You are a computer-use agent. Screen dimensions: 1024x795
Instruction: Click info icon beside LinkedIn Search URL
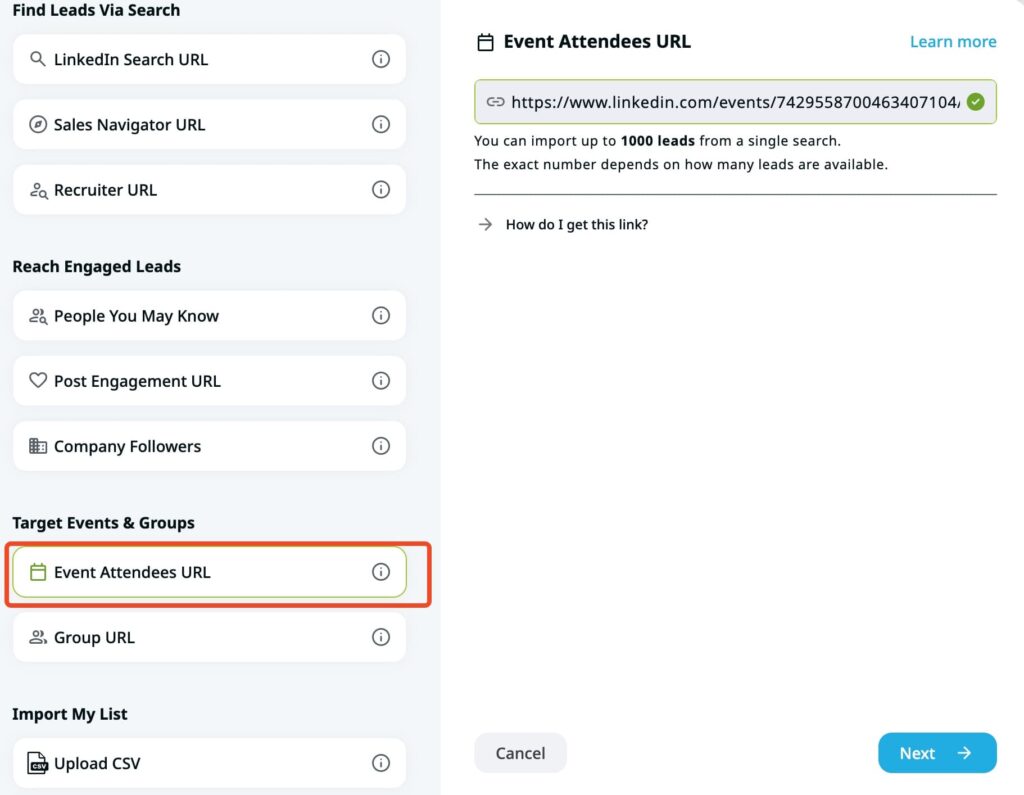(380, 59)
